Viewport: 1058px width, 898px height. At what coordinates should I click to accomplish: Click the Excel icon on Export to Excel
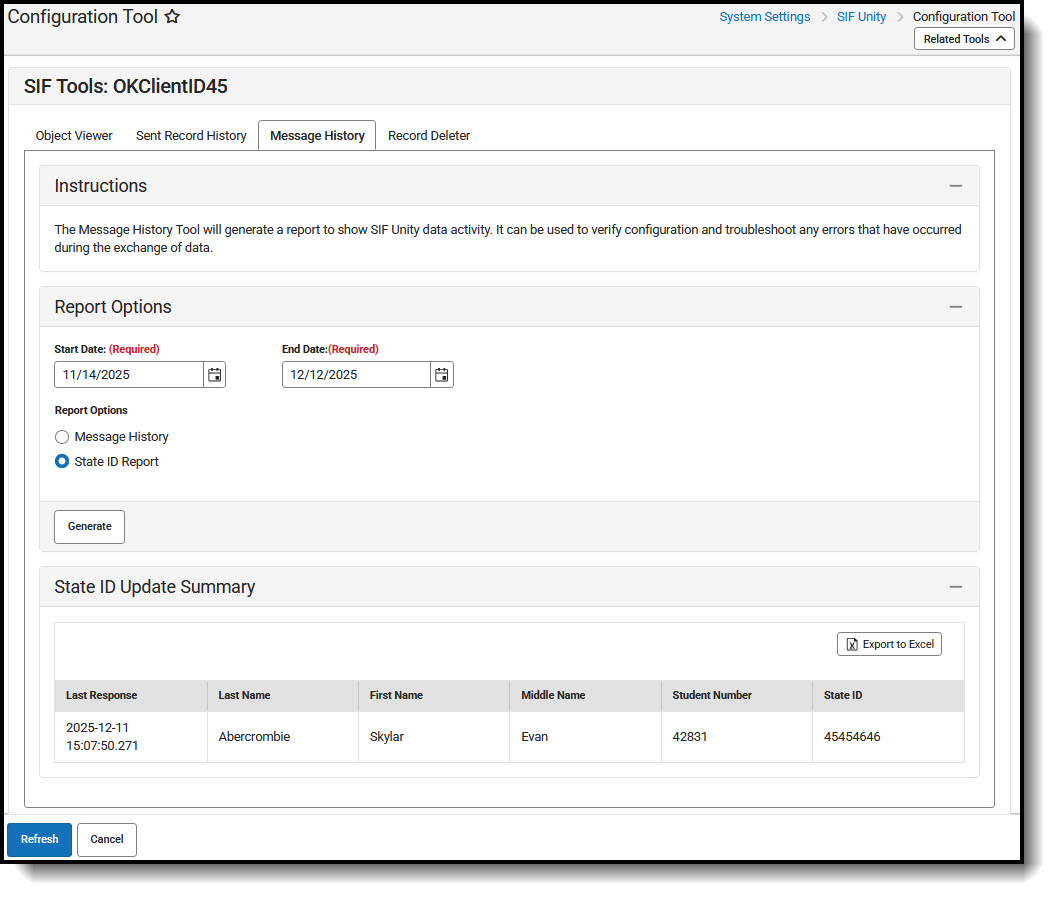pos(851,644)
